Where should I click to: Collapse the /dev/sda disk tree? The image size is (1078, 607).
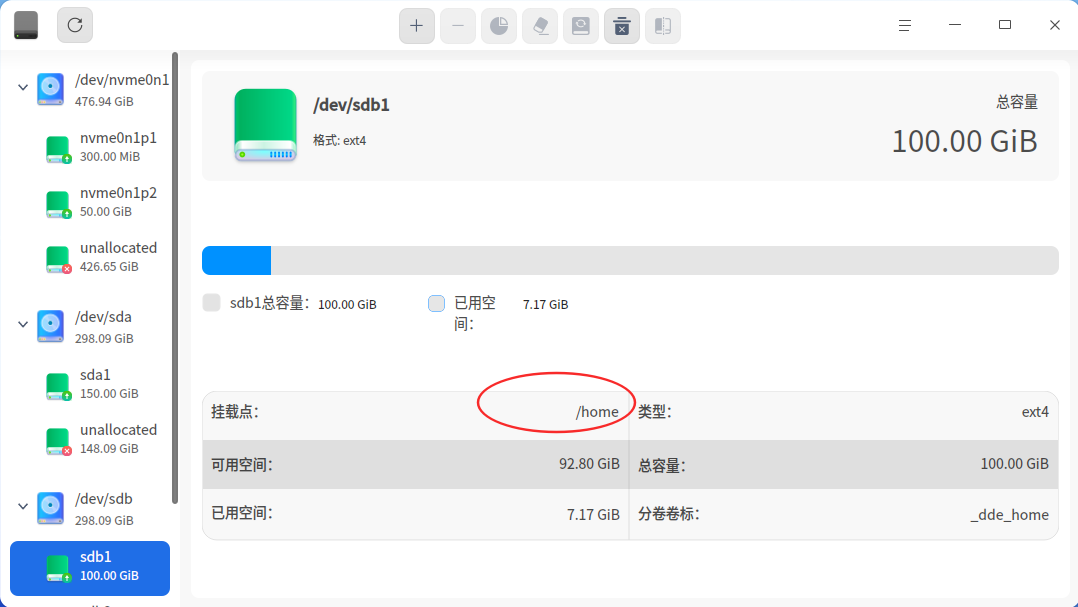click(x=23, y=324)
